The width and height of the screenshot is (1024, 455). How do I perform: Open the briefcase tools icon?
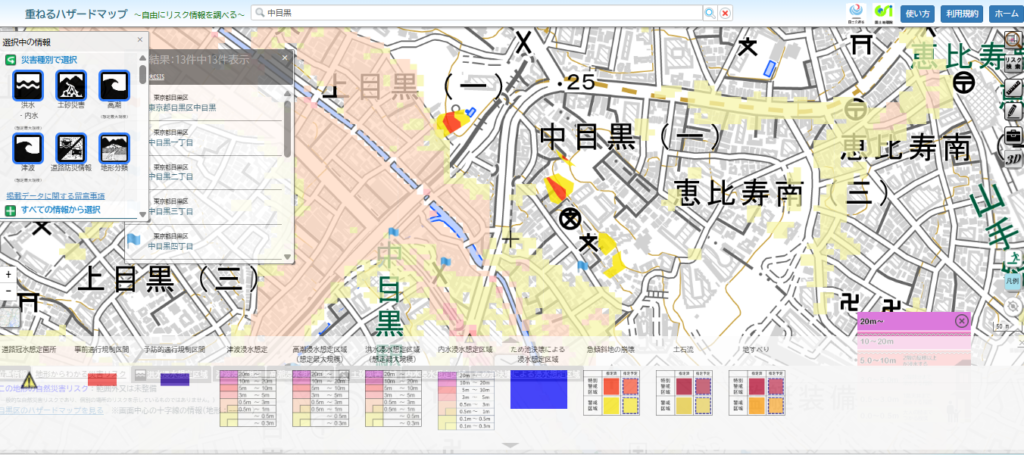[1013, 134]
